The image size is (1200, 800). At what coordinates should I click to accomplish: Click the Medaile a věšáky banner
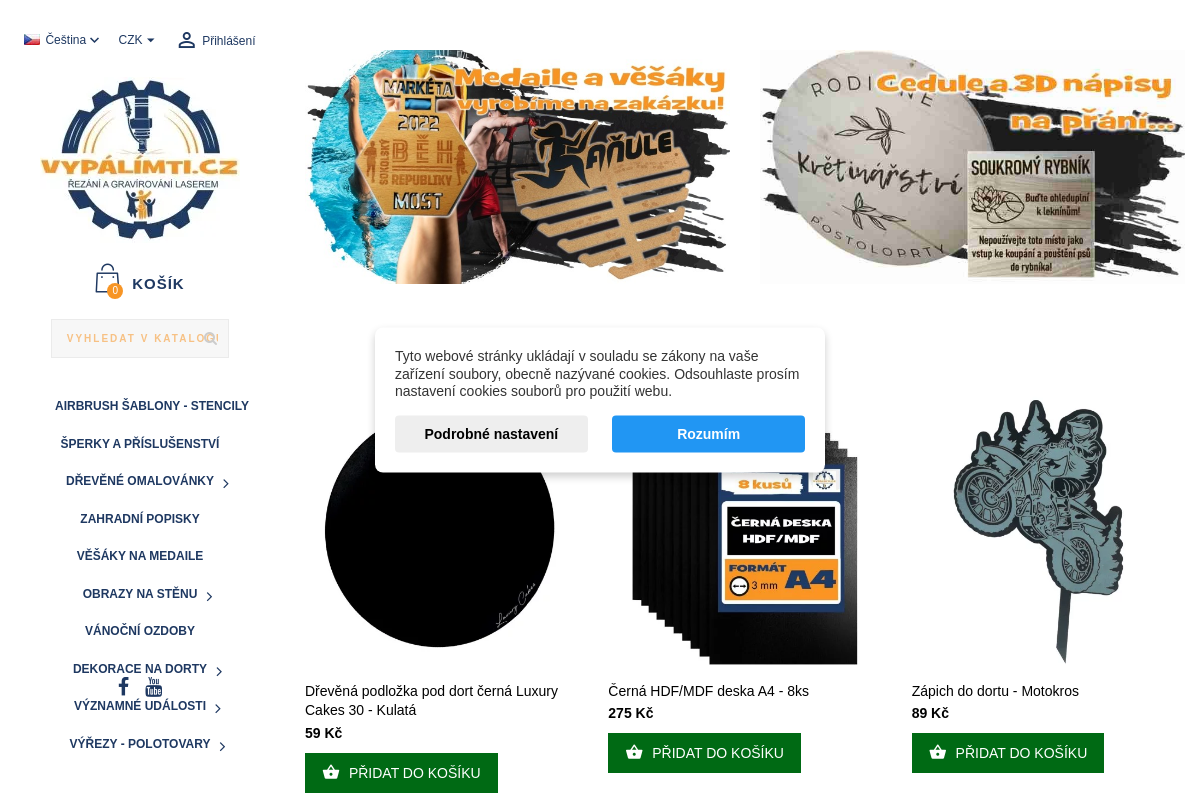(518, 166)
